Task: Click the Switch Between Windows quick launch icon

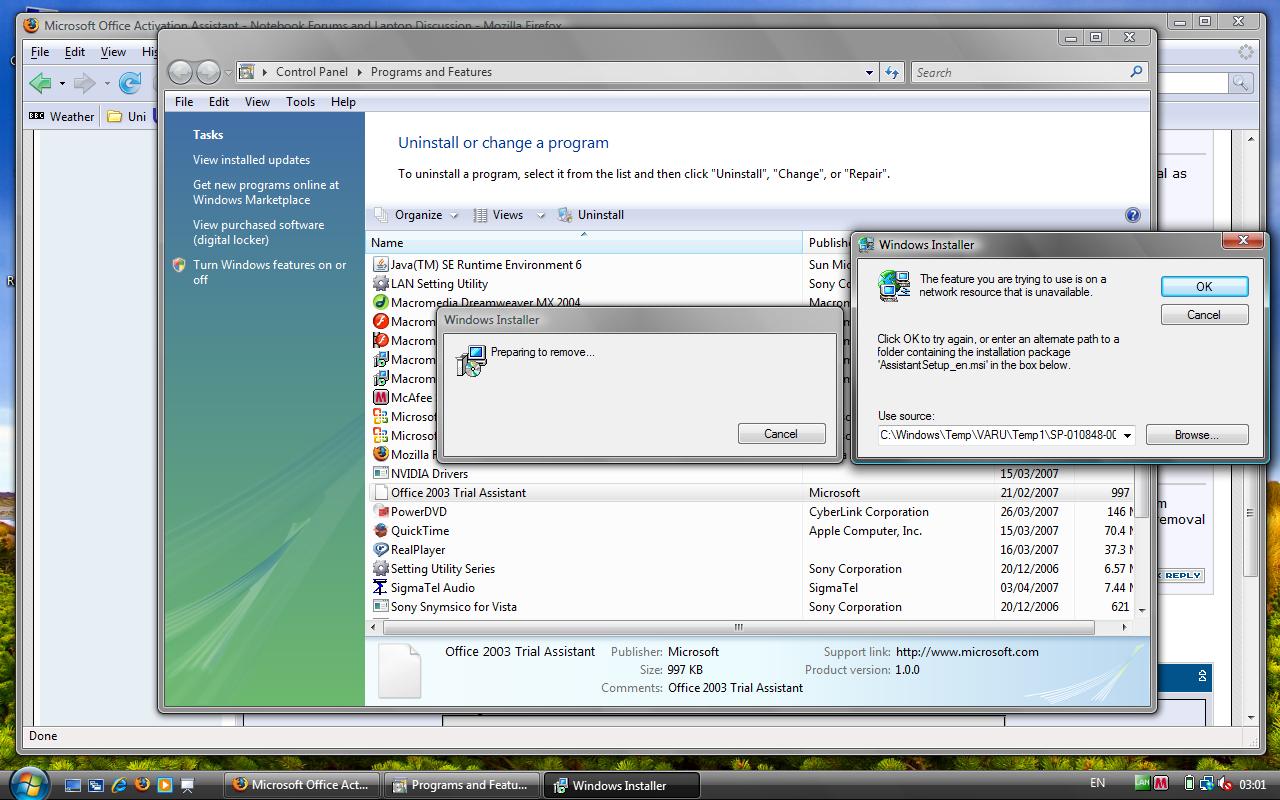Action: click(x=96, y=785)
